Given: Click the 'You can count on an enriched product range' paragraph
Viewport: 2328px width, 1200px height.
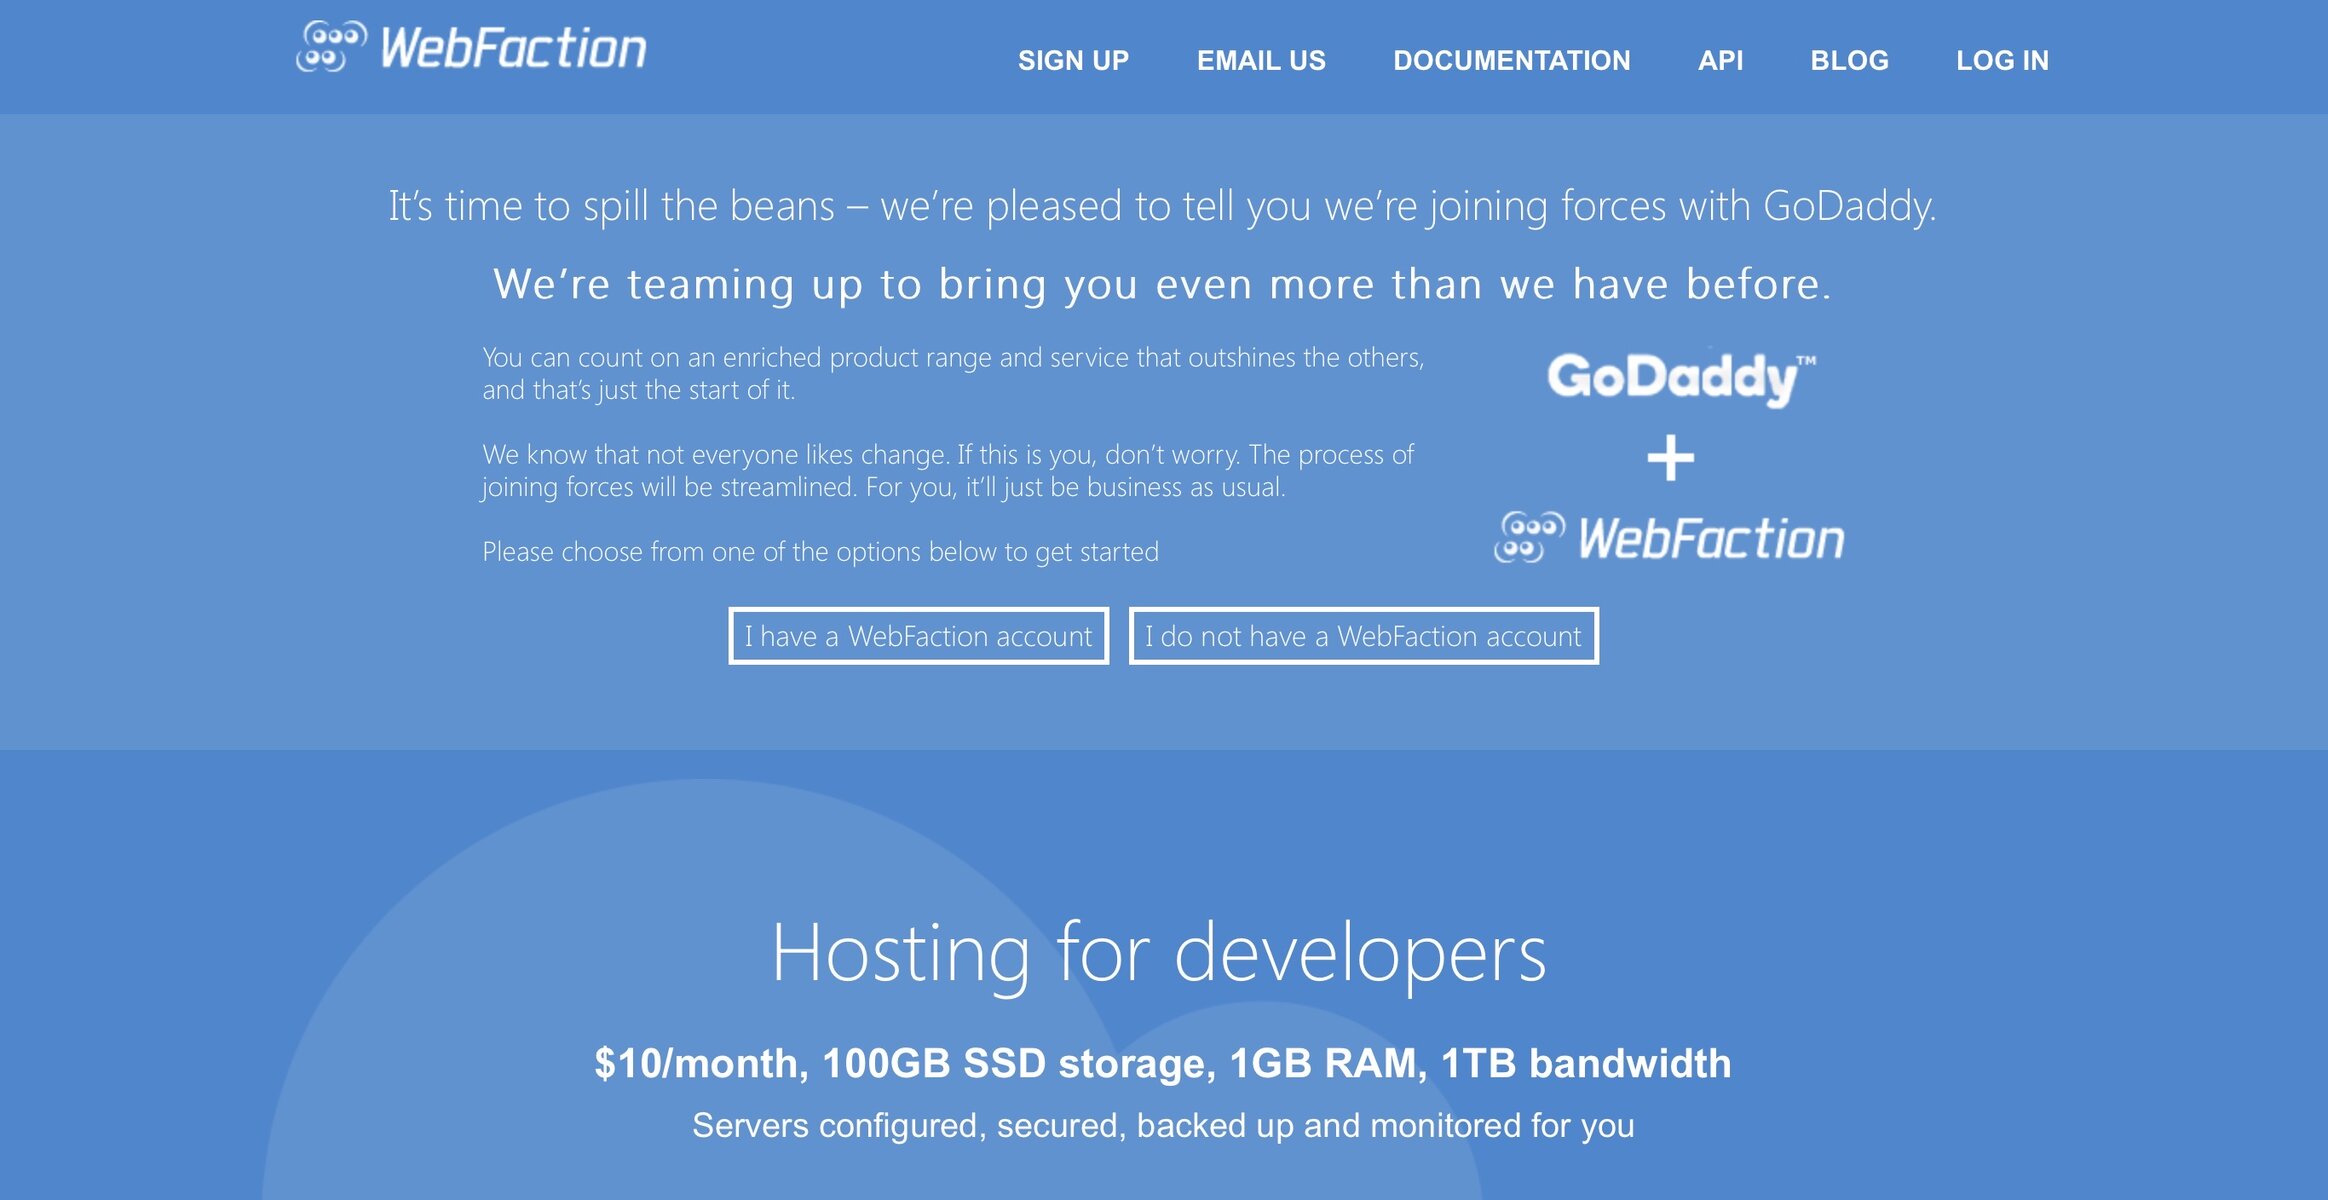Looking at the screenshot, I should point(953,374).
